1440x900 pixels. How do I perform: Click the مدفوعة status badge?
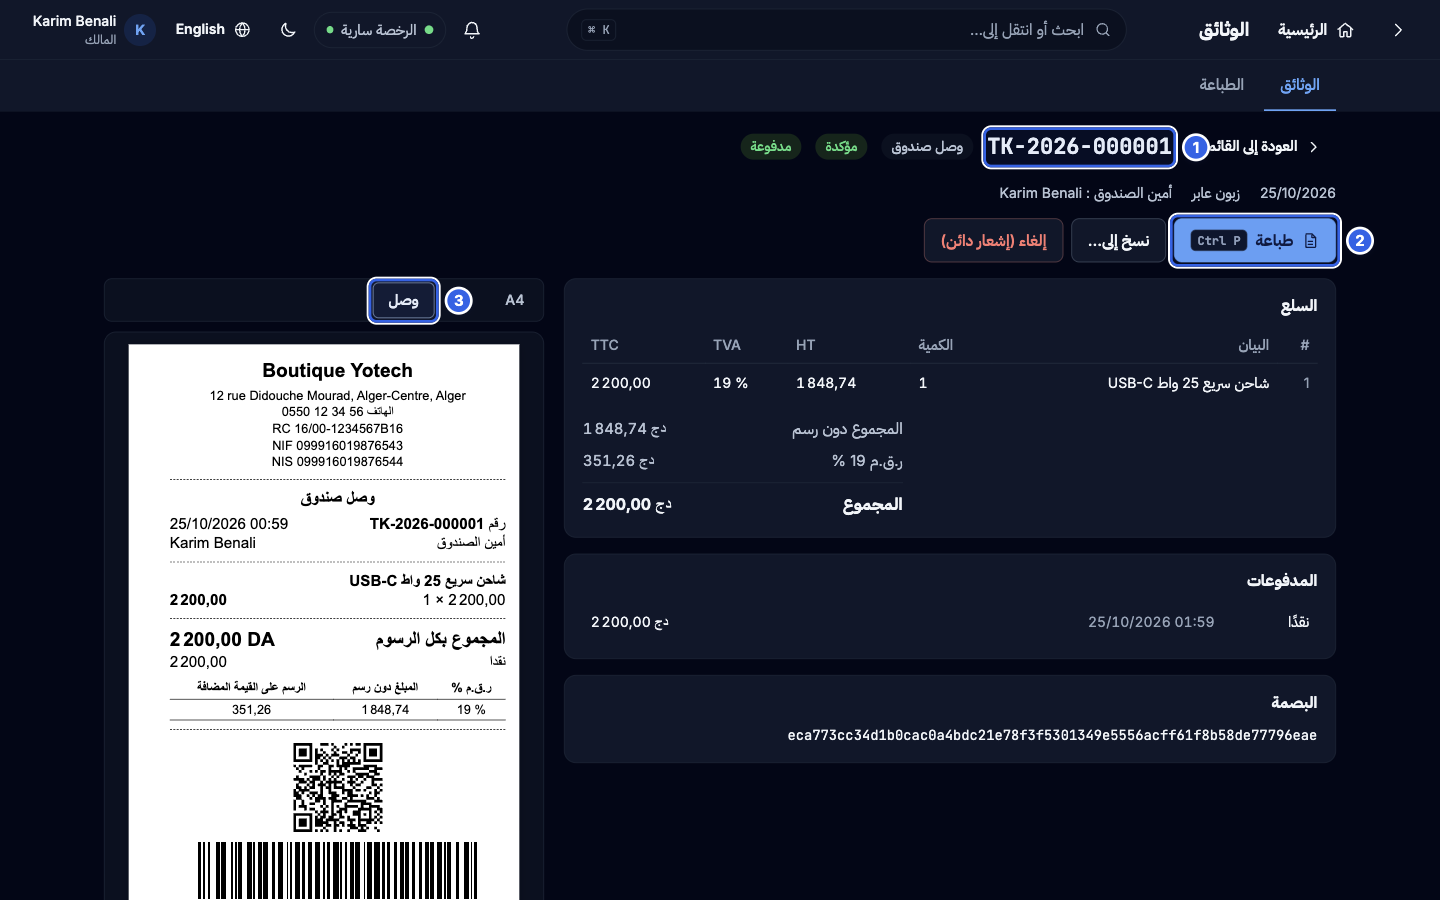[771, 147]
